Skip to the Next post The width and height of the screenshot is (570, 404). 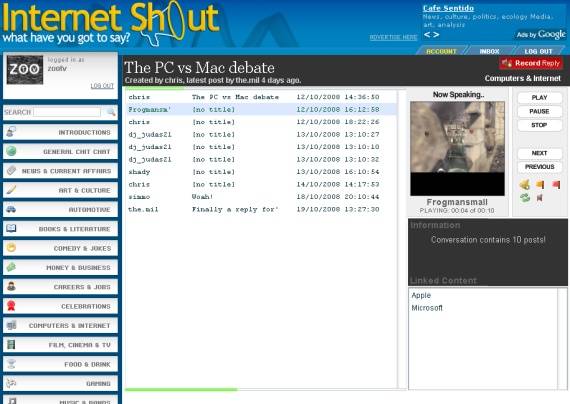(539, 153)
